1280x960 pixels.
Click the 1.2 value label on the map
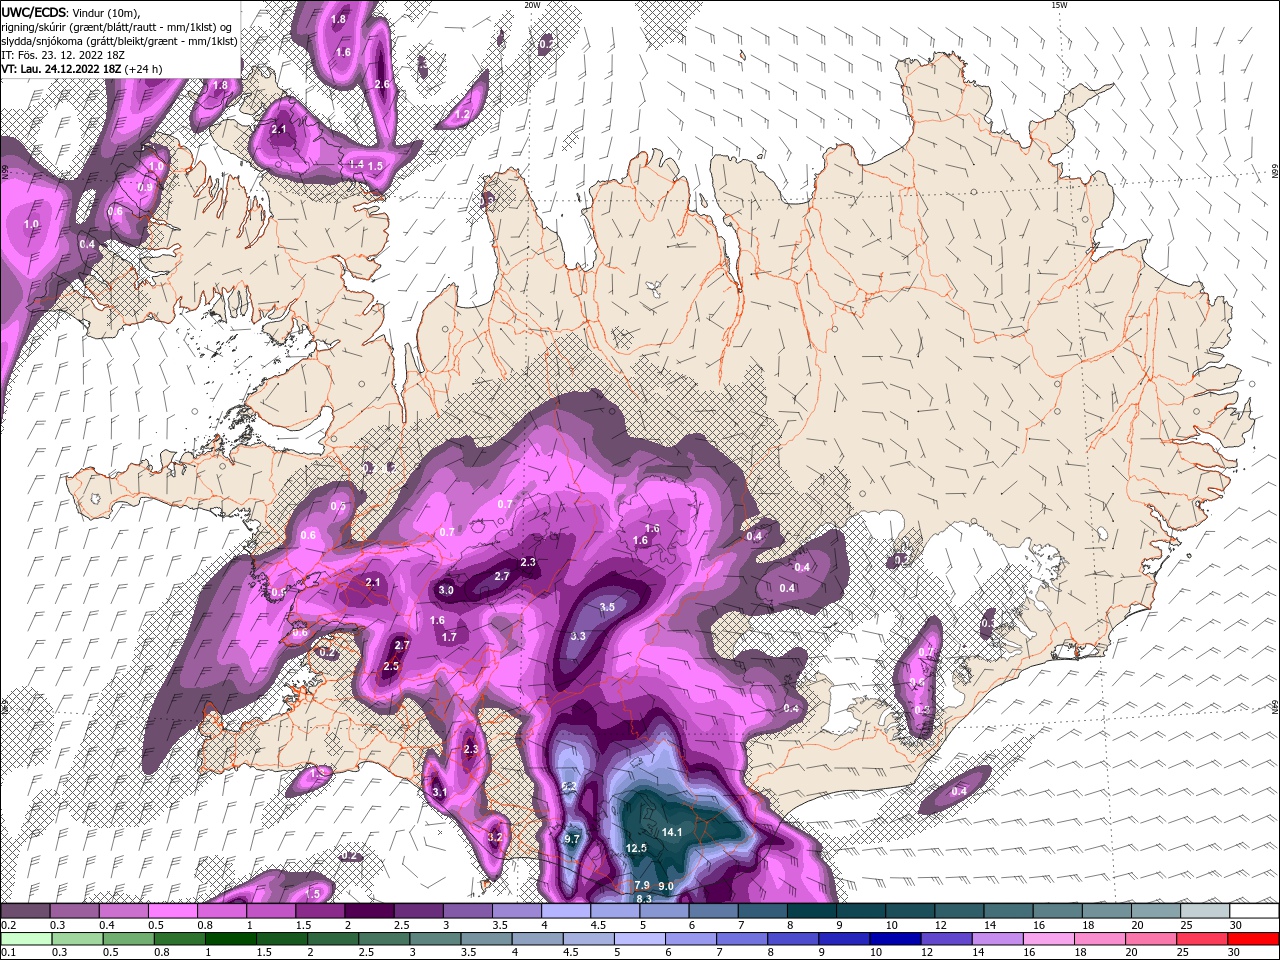pos(462,115)
